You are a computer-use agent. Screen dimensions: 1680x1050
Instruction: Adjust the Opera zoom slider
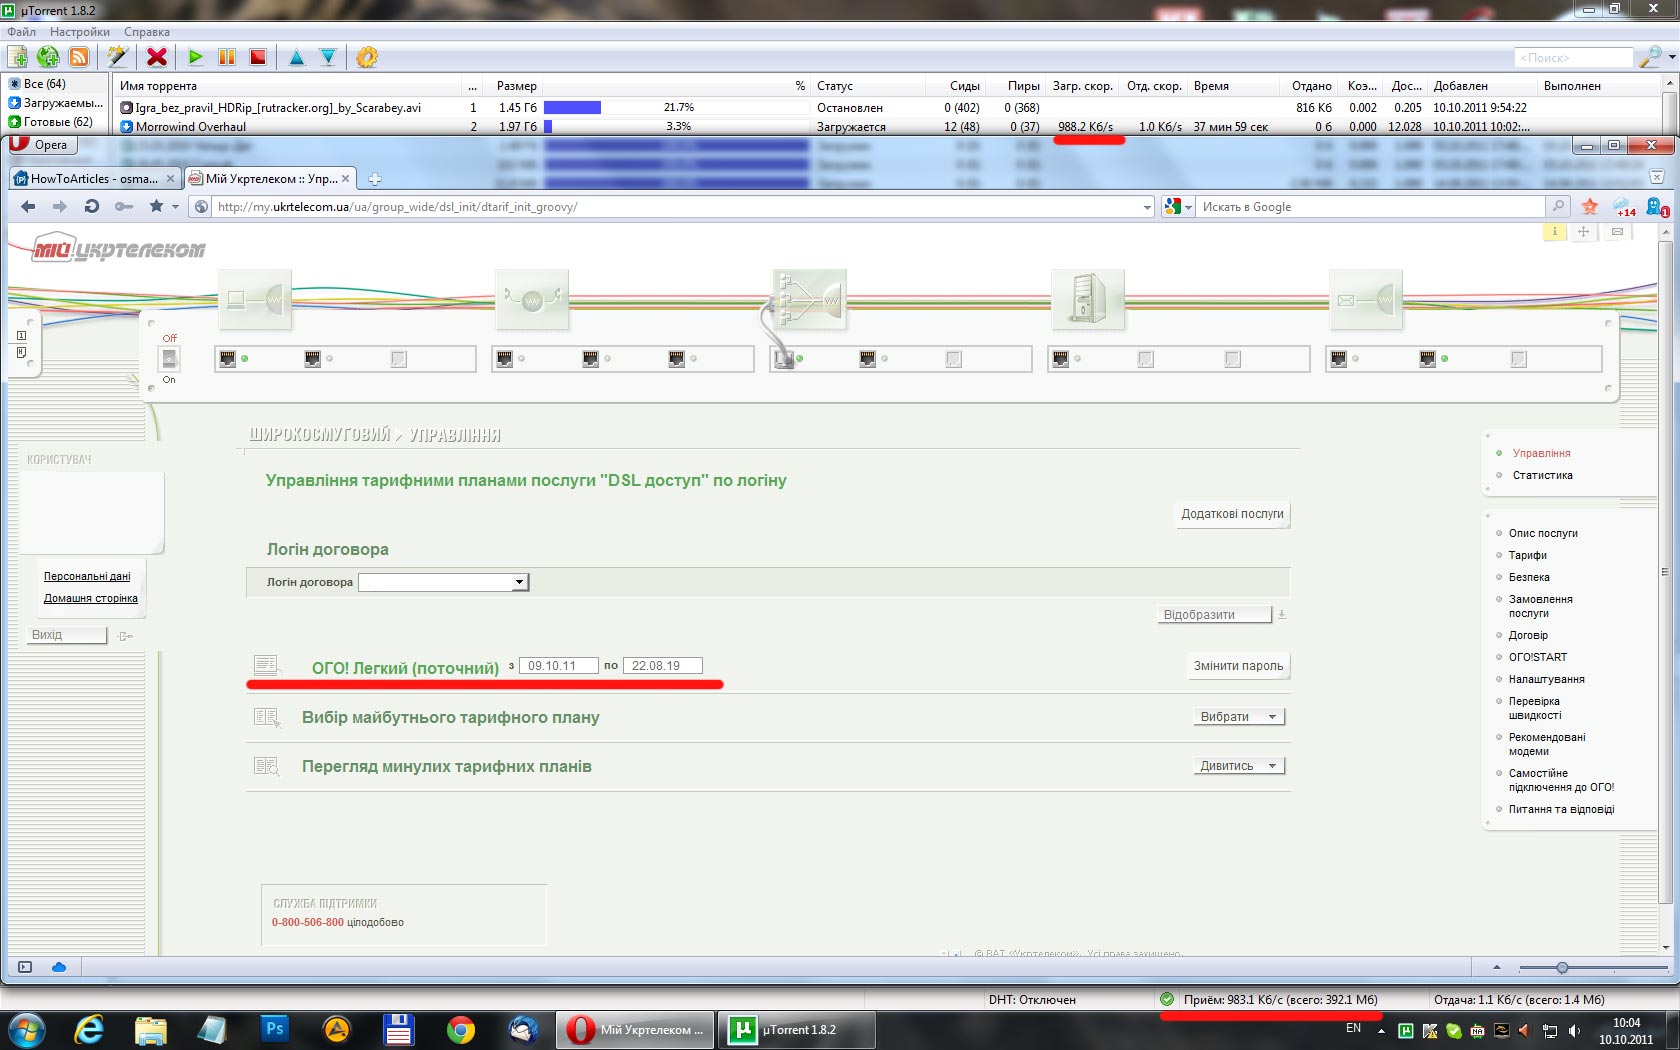pos(1562,967)
